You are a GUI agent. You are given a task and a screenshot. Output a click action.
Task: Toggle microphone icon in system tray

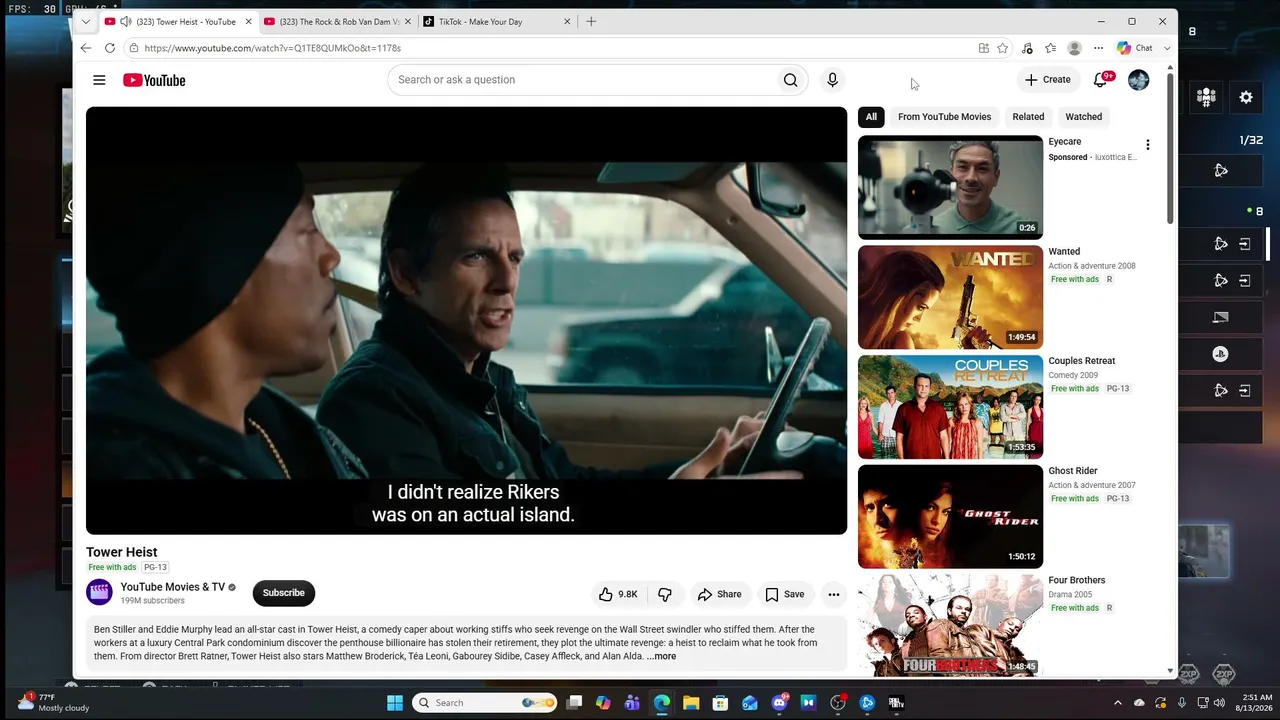[x=1182, y=703]
